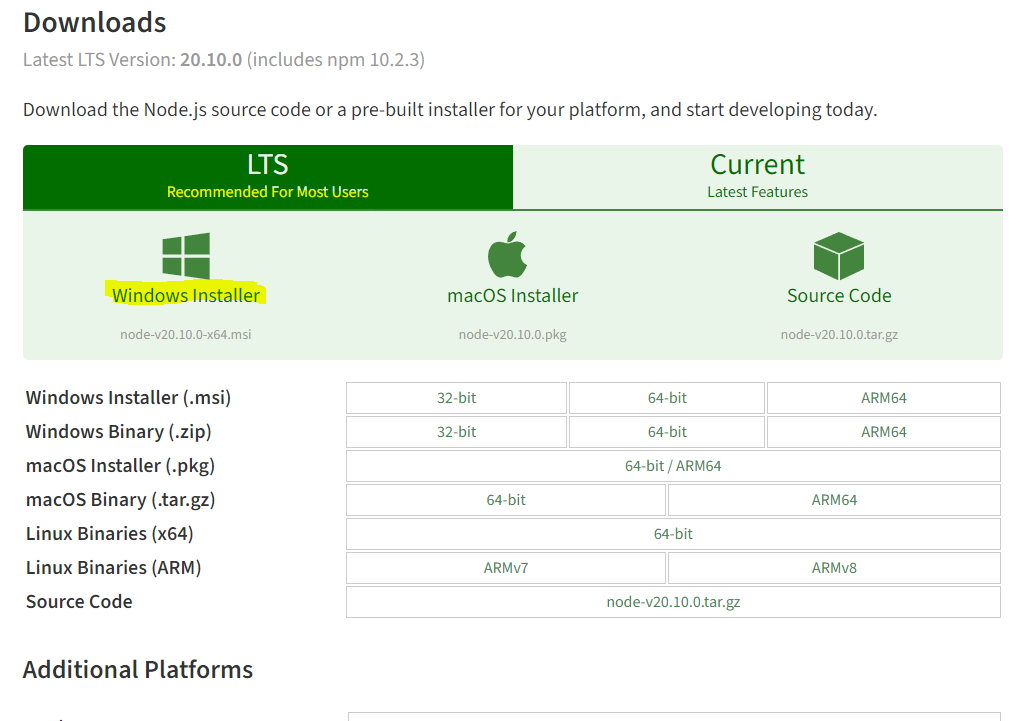Click the Windows Installer (.msi) row label
Viewport: 1034px width, 721px height.
[129, 398]
